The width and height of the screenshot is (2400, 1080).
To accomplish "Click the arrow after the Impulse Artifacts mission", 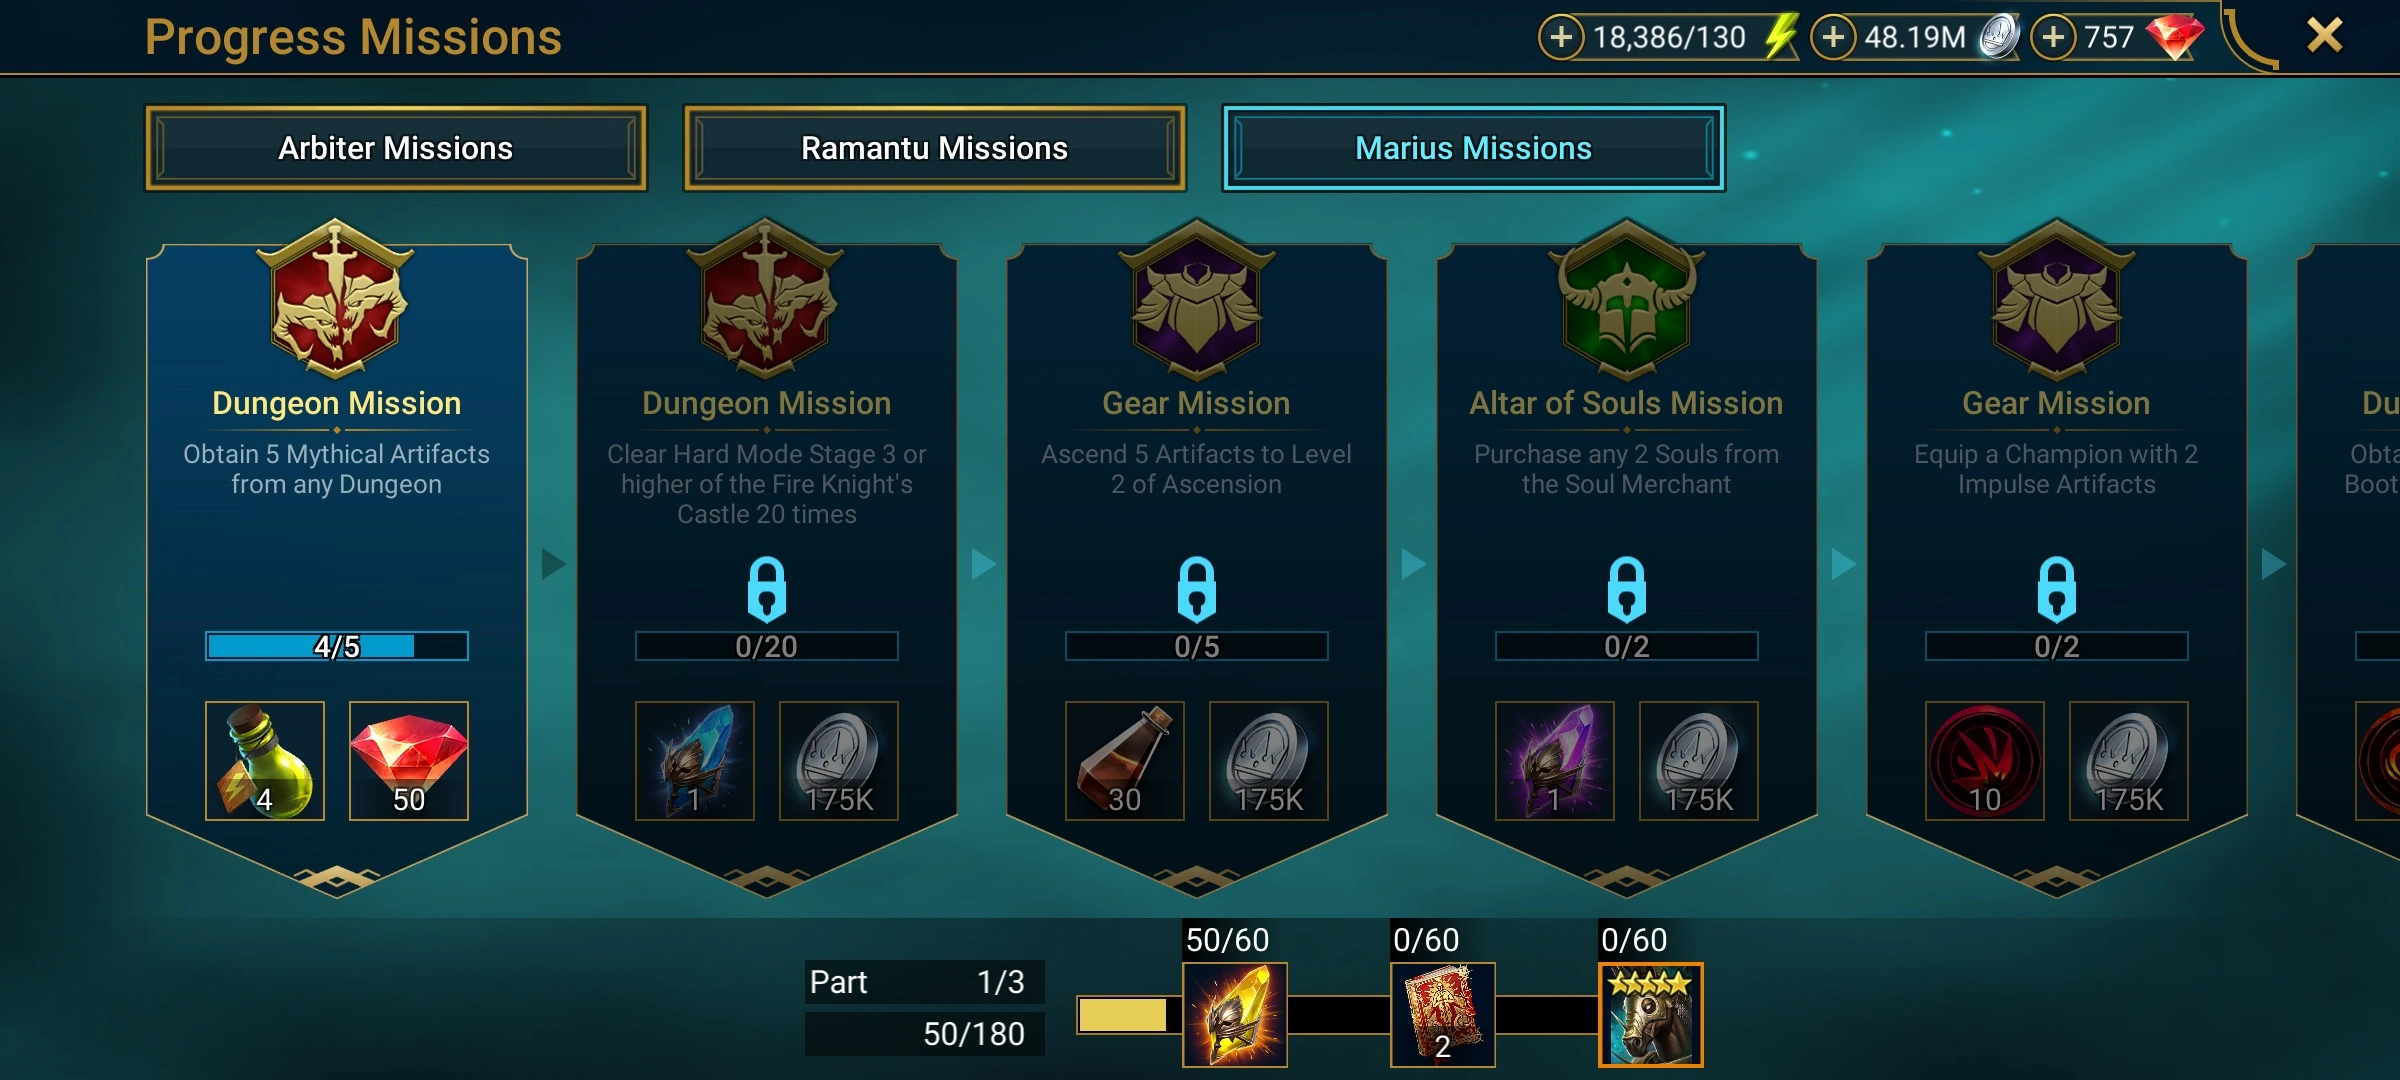I will (2273, 564).
